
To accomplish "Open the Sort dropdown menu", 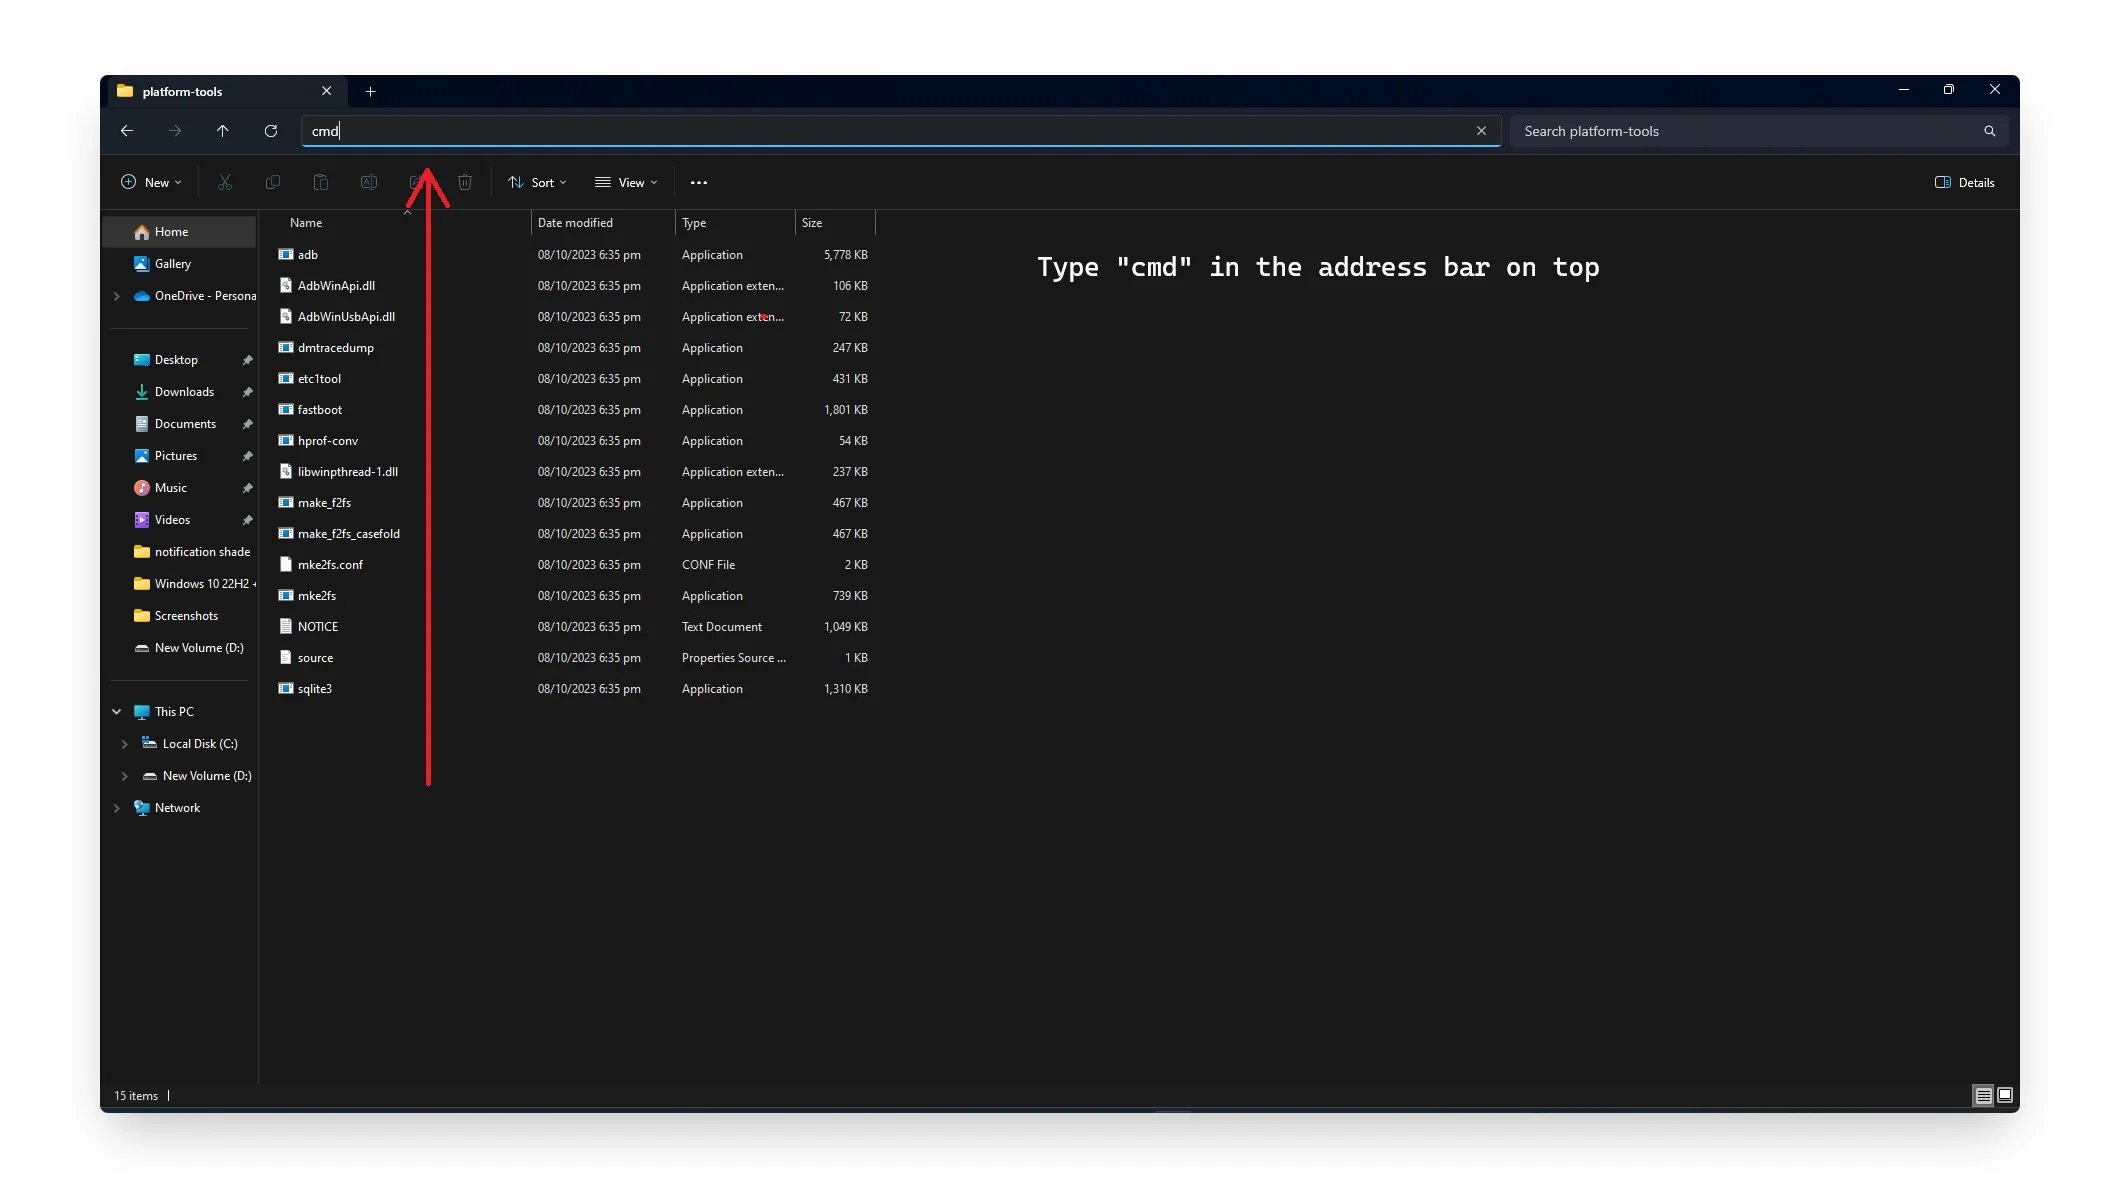I will (x=538, y=182).
